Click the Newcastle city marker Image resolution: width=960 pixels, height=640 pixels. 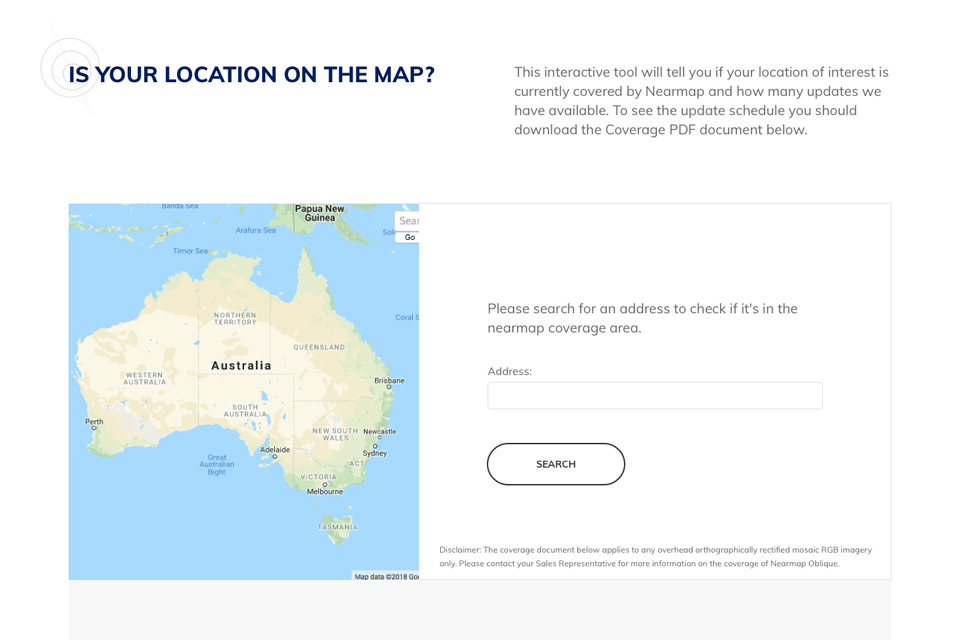[380, 438]
